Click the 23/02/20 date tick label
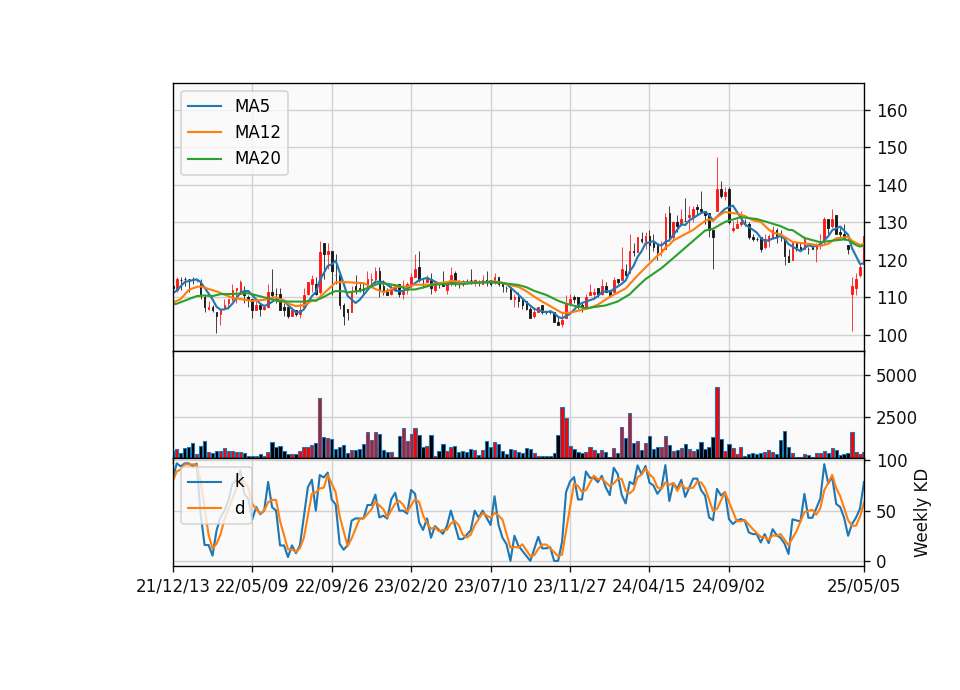 (411, 586)
